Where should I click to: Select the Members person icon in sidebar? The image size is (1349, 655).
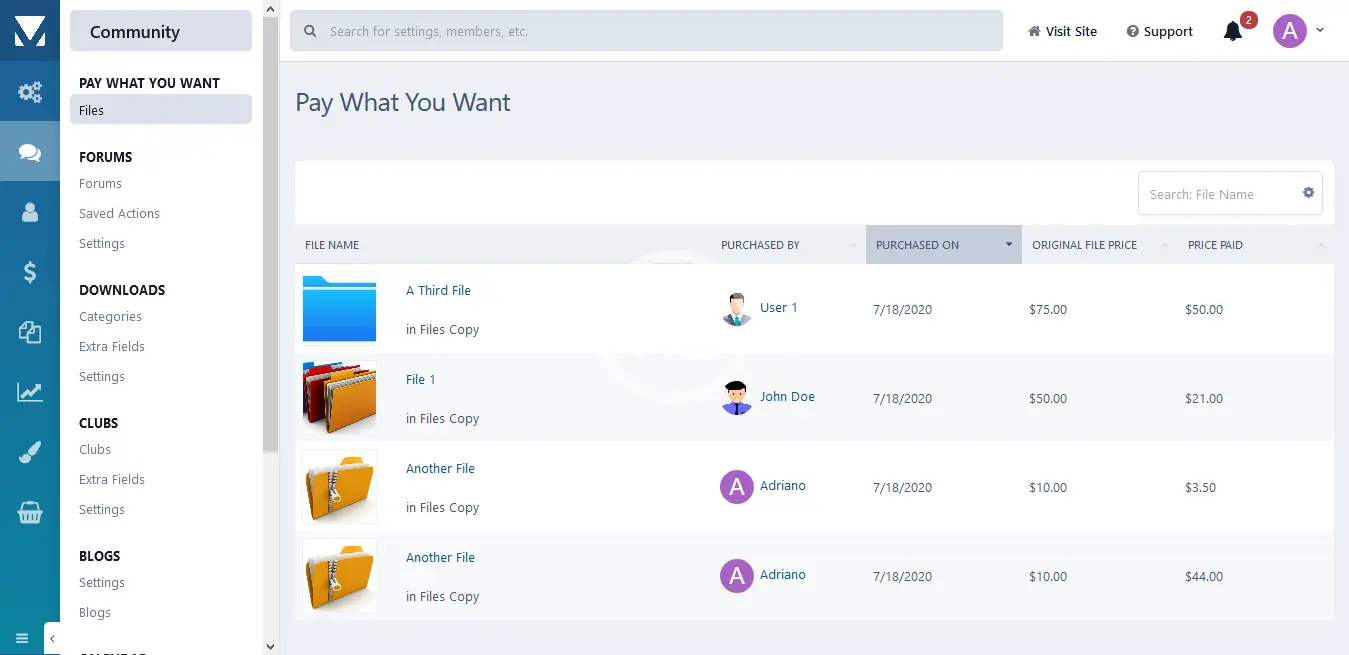(x=30, y=212)
